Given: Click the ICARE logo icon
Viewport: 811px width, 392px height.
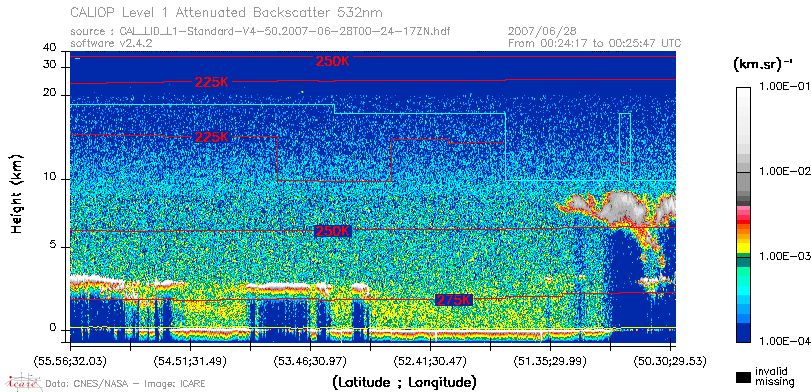Looking at the screenshot, I should (23, 382).
